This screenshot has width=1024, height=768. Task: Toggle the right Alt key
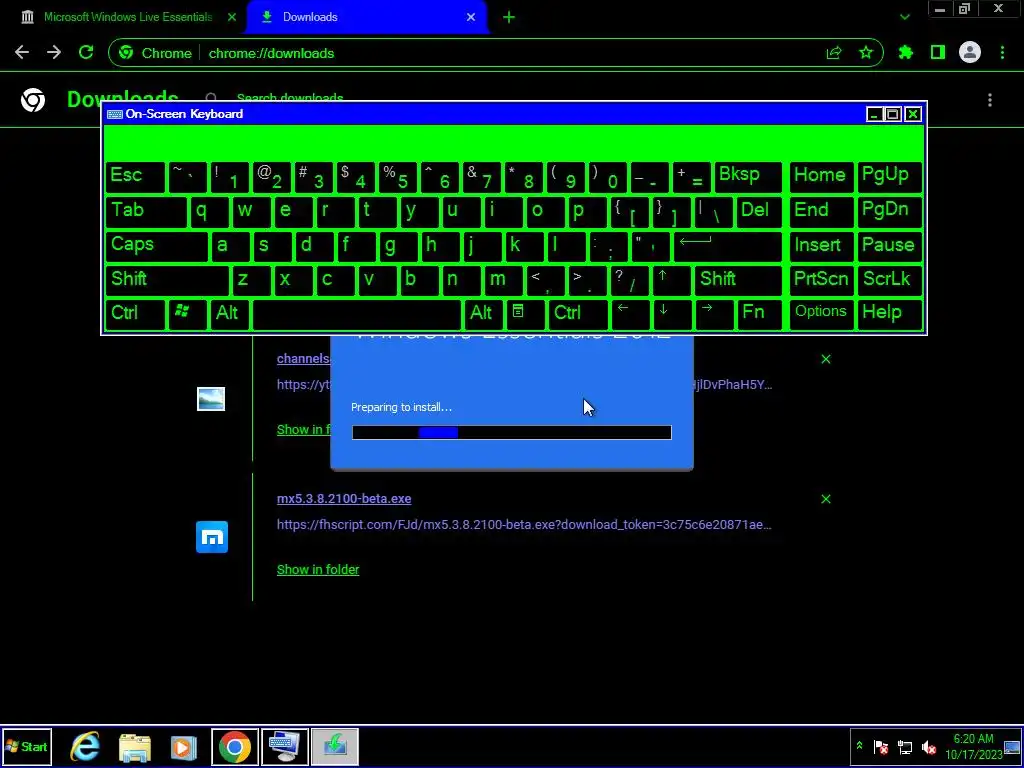pos(483,315)
